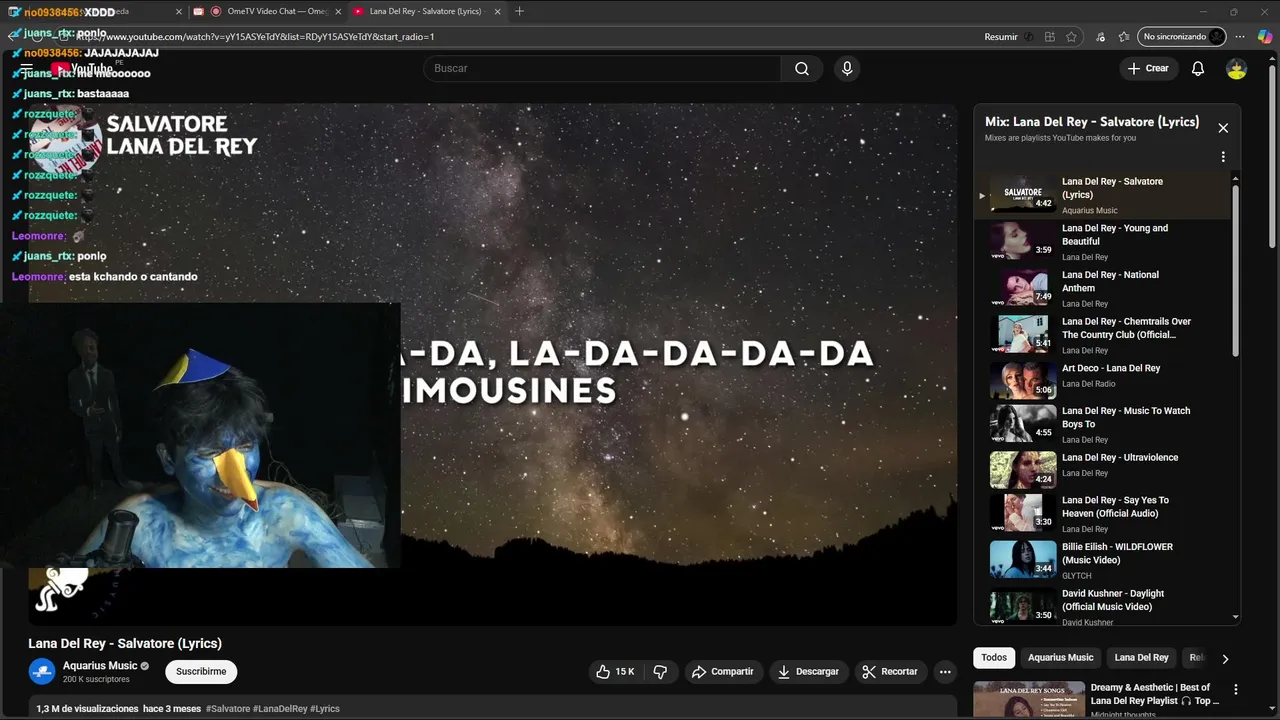Screen dimensions: 1280x720
Task: Click the YouTube search magnifier button
Action: coord(802,68)
